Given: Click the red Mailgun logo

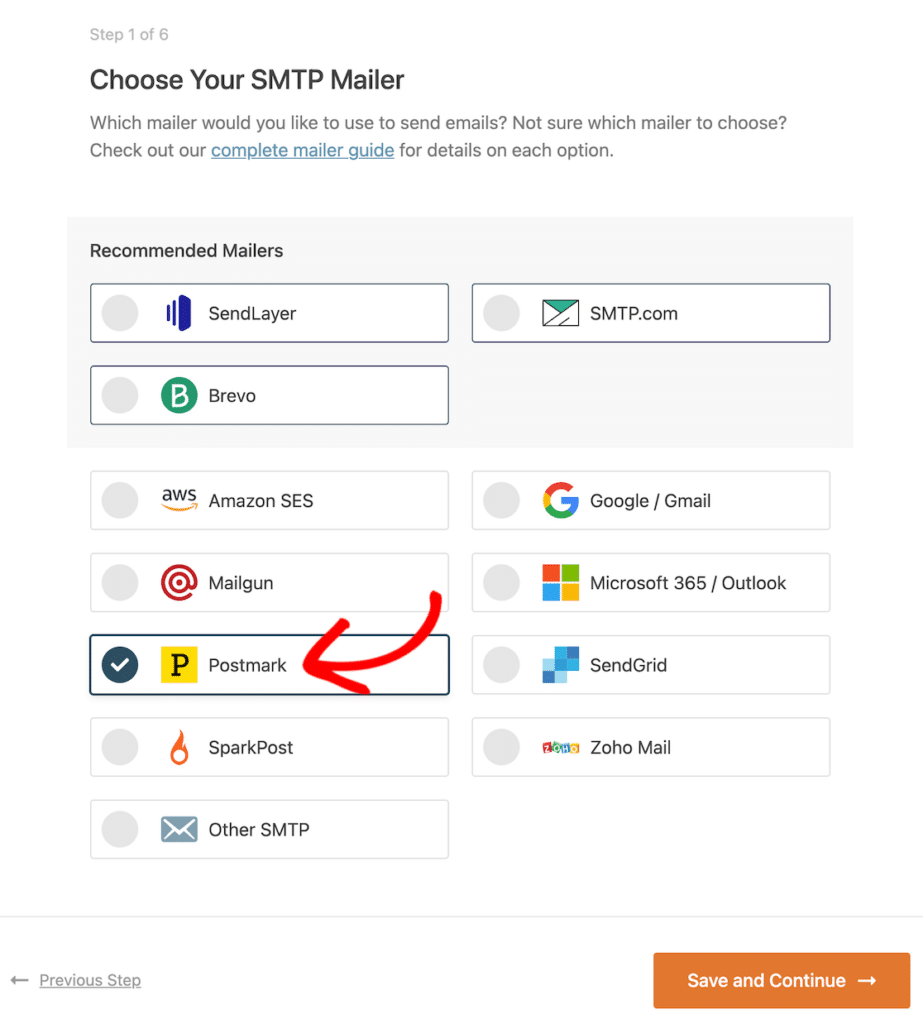Looking at the screenshot, I should point(179,583).
